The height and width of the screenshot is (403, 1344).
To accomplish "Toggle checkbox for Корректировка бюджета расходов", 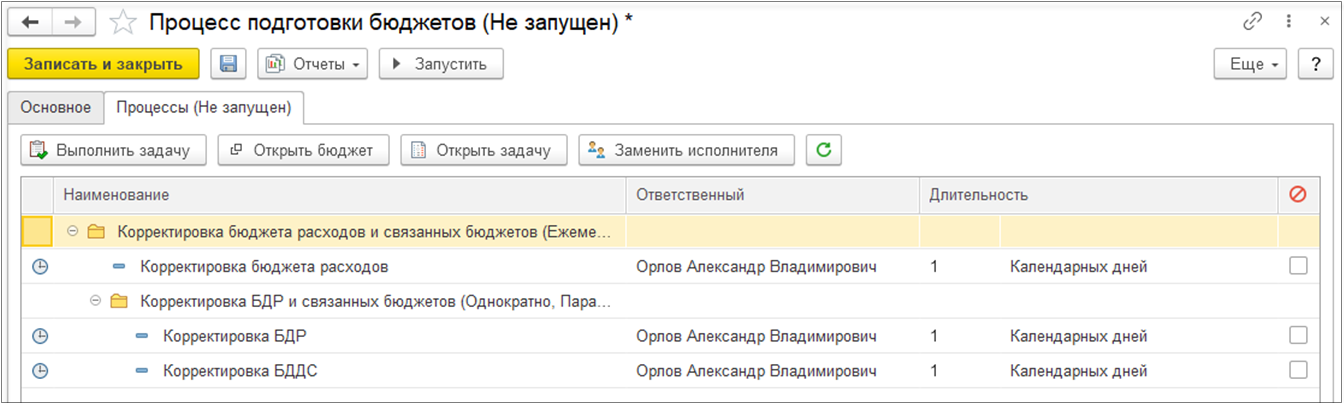I will coord(1298,266).
